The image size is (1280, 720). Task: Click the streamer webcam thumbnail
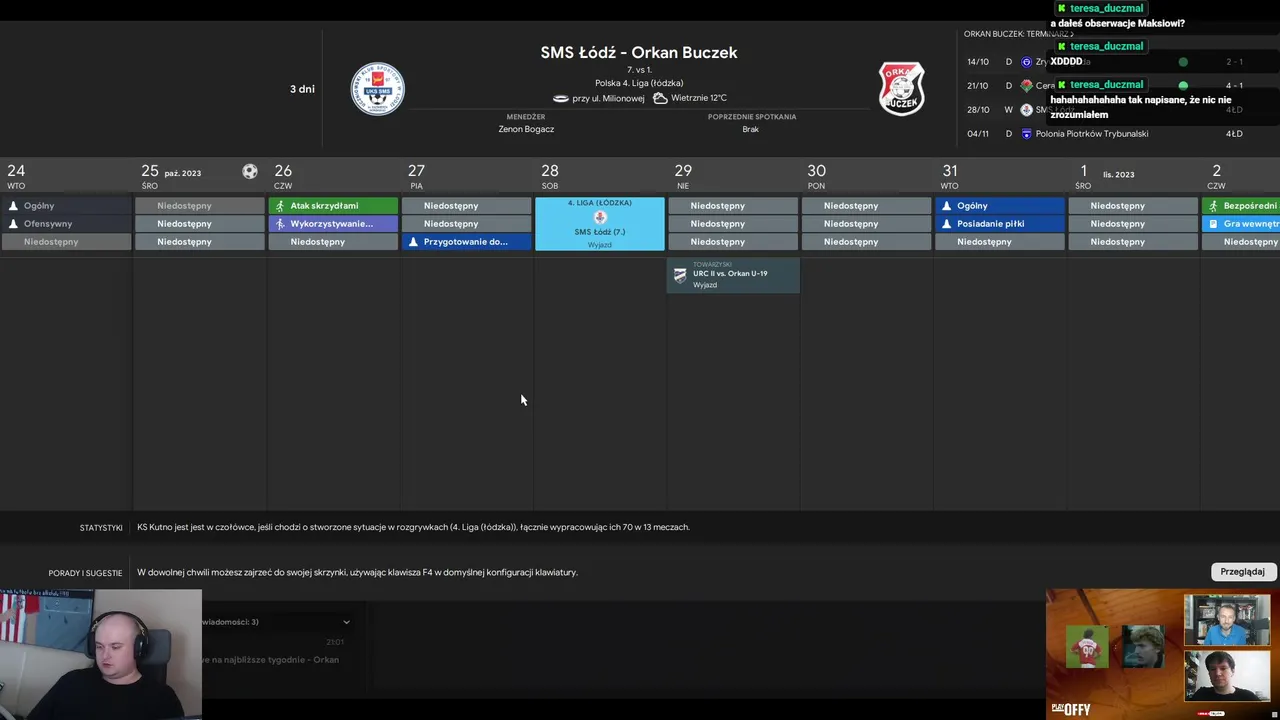[100, 654]
